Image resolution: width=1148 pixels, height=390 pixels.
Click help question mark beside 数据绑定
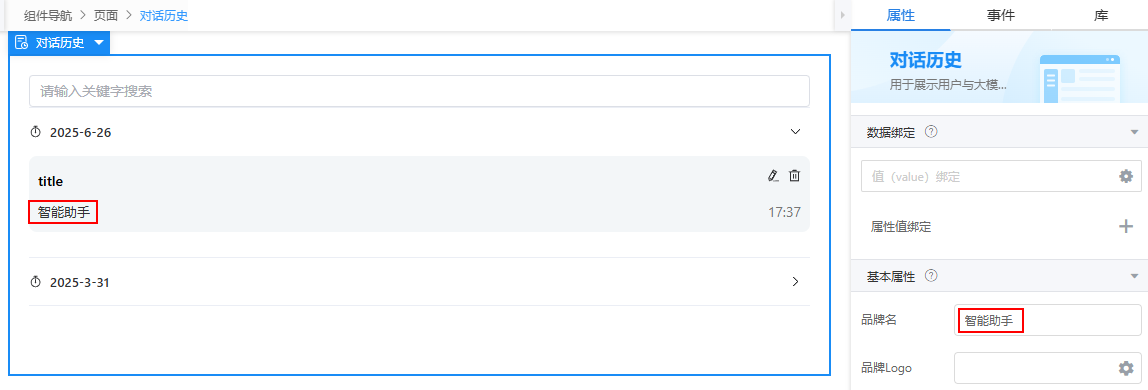(931, 132)
